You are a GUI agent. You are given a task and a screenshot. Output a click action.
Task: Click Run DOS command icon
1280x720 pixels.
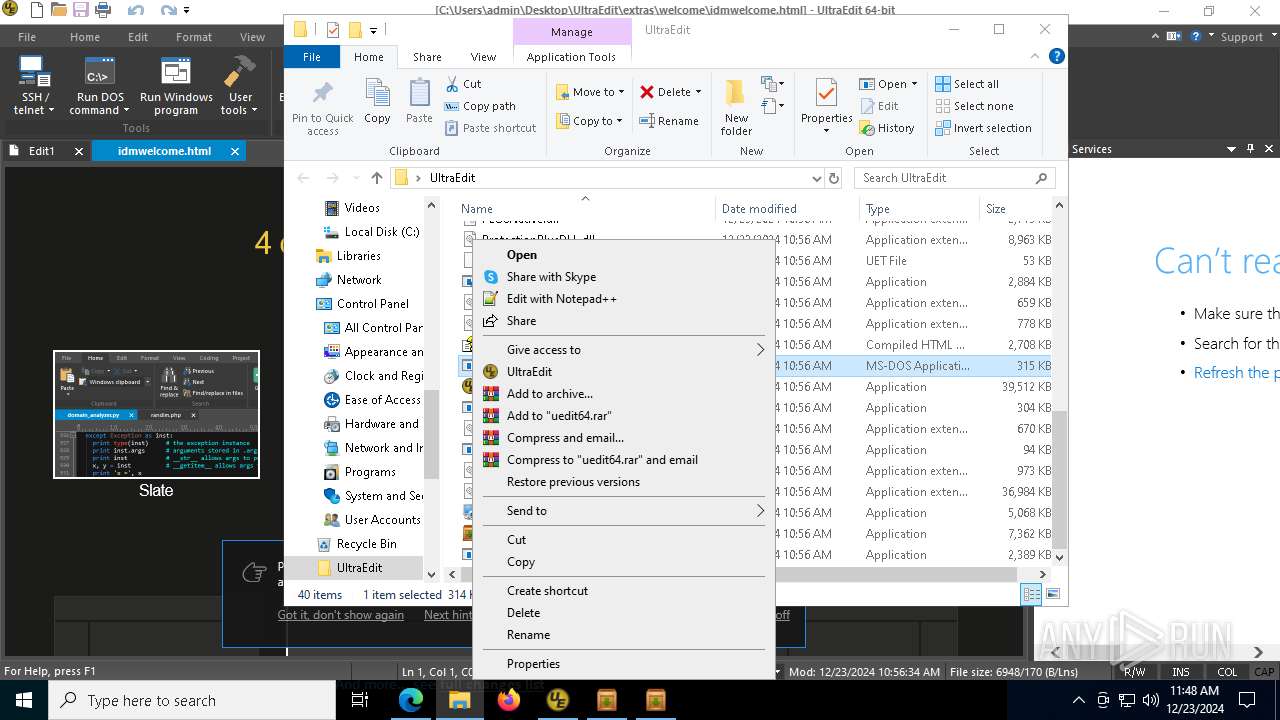tap(98, 86)
